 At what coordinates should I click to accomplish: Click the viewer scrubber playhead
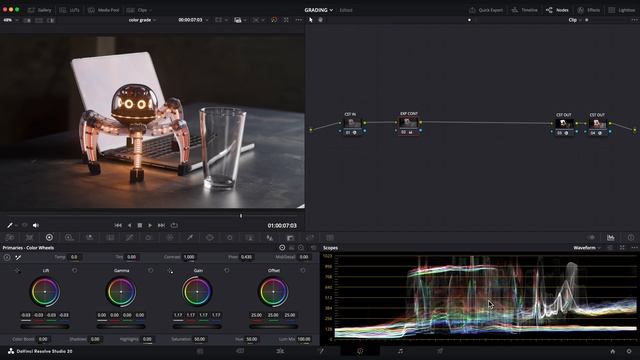241,216
